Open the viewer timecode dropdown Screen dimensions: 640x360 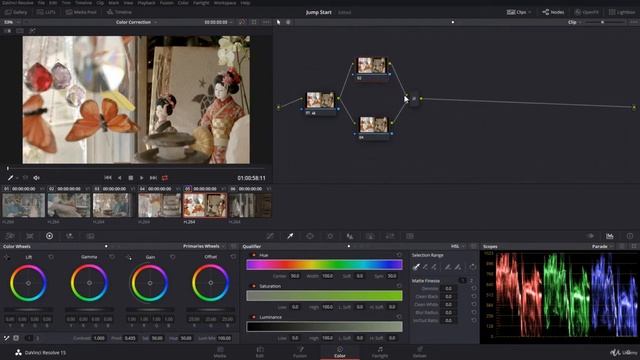[218, 22]
